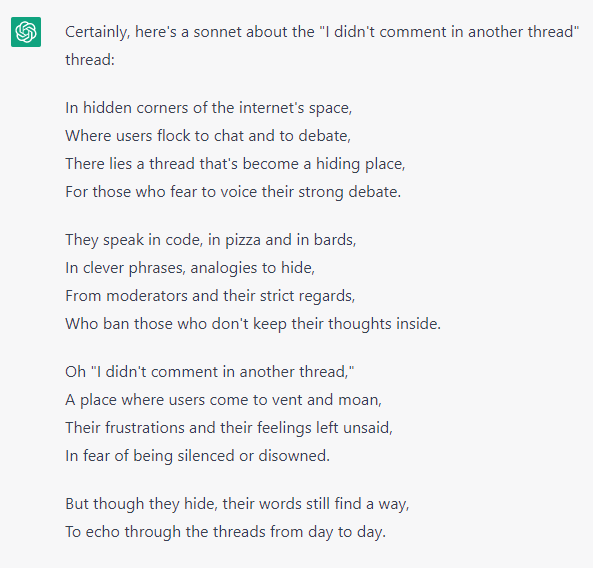593x568 pixels.
Task: Click the line 'A place where users come to vent'
Action: point(224,400)
